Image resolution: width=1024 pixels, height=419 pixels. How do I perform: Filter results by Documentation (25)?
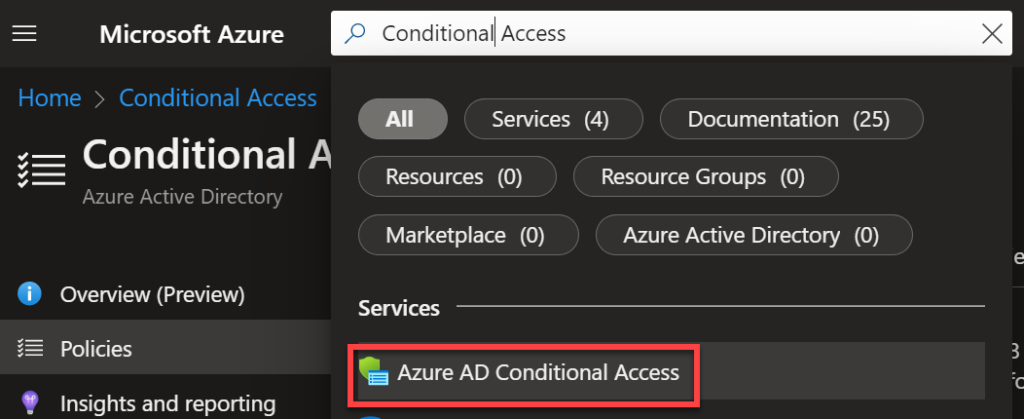pos(792,119)
